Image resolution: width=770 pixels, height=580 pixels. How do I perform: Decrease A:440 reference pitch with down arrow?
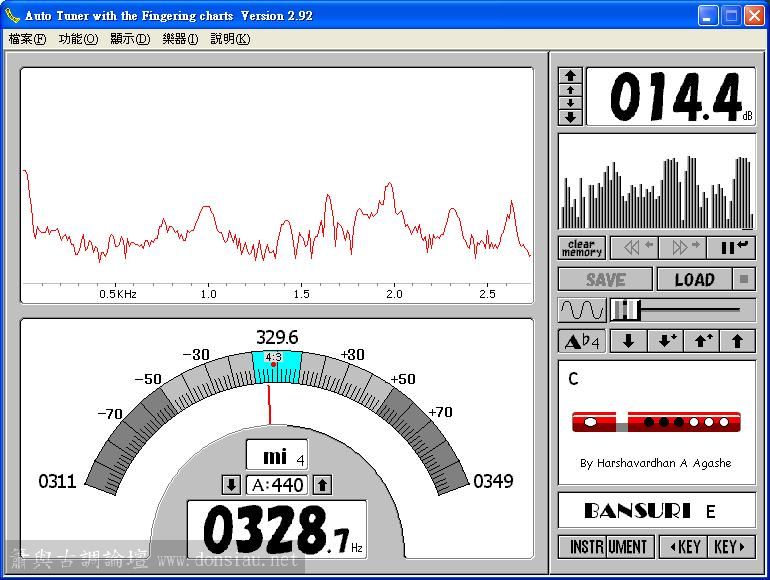click(231, 485)
